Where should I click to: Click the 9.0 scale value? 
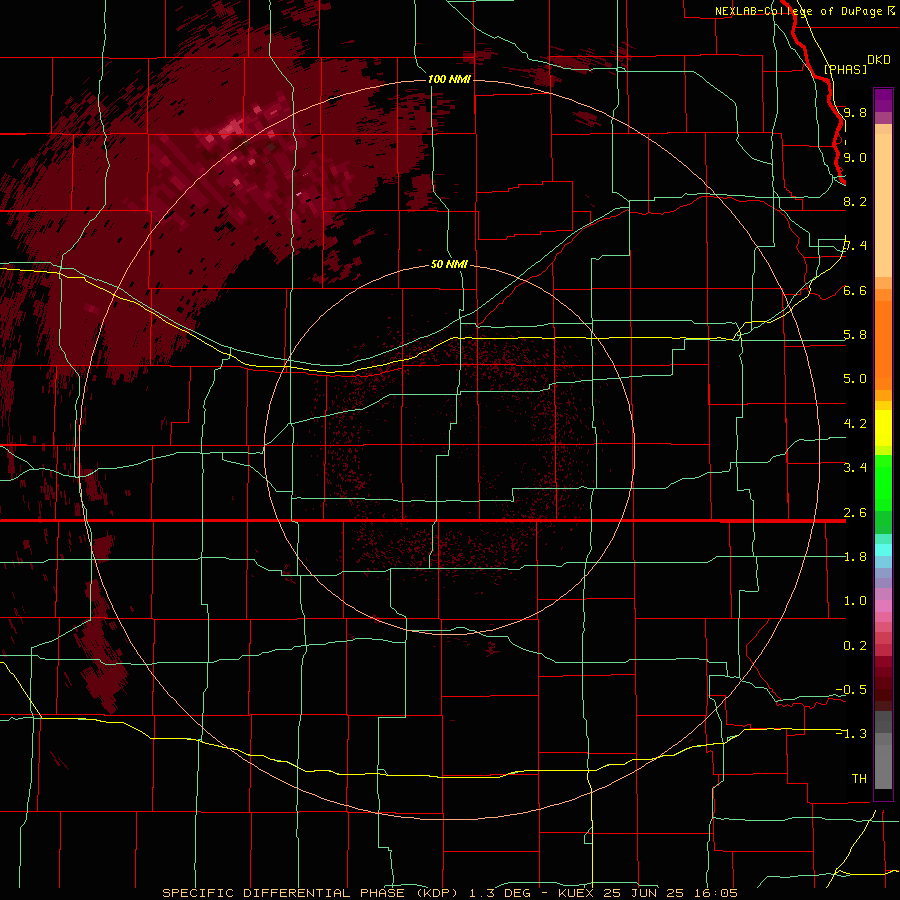[x=855, y=157]
